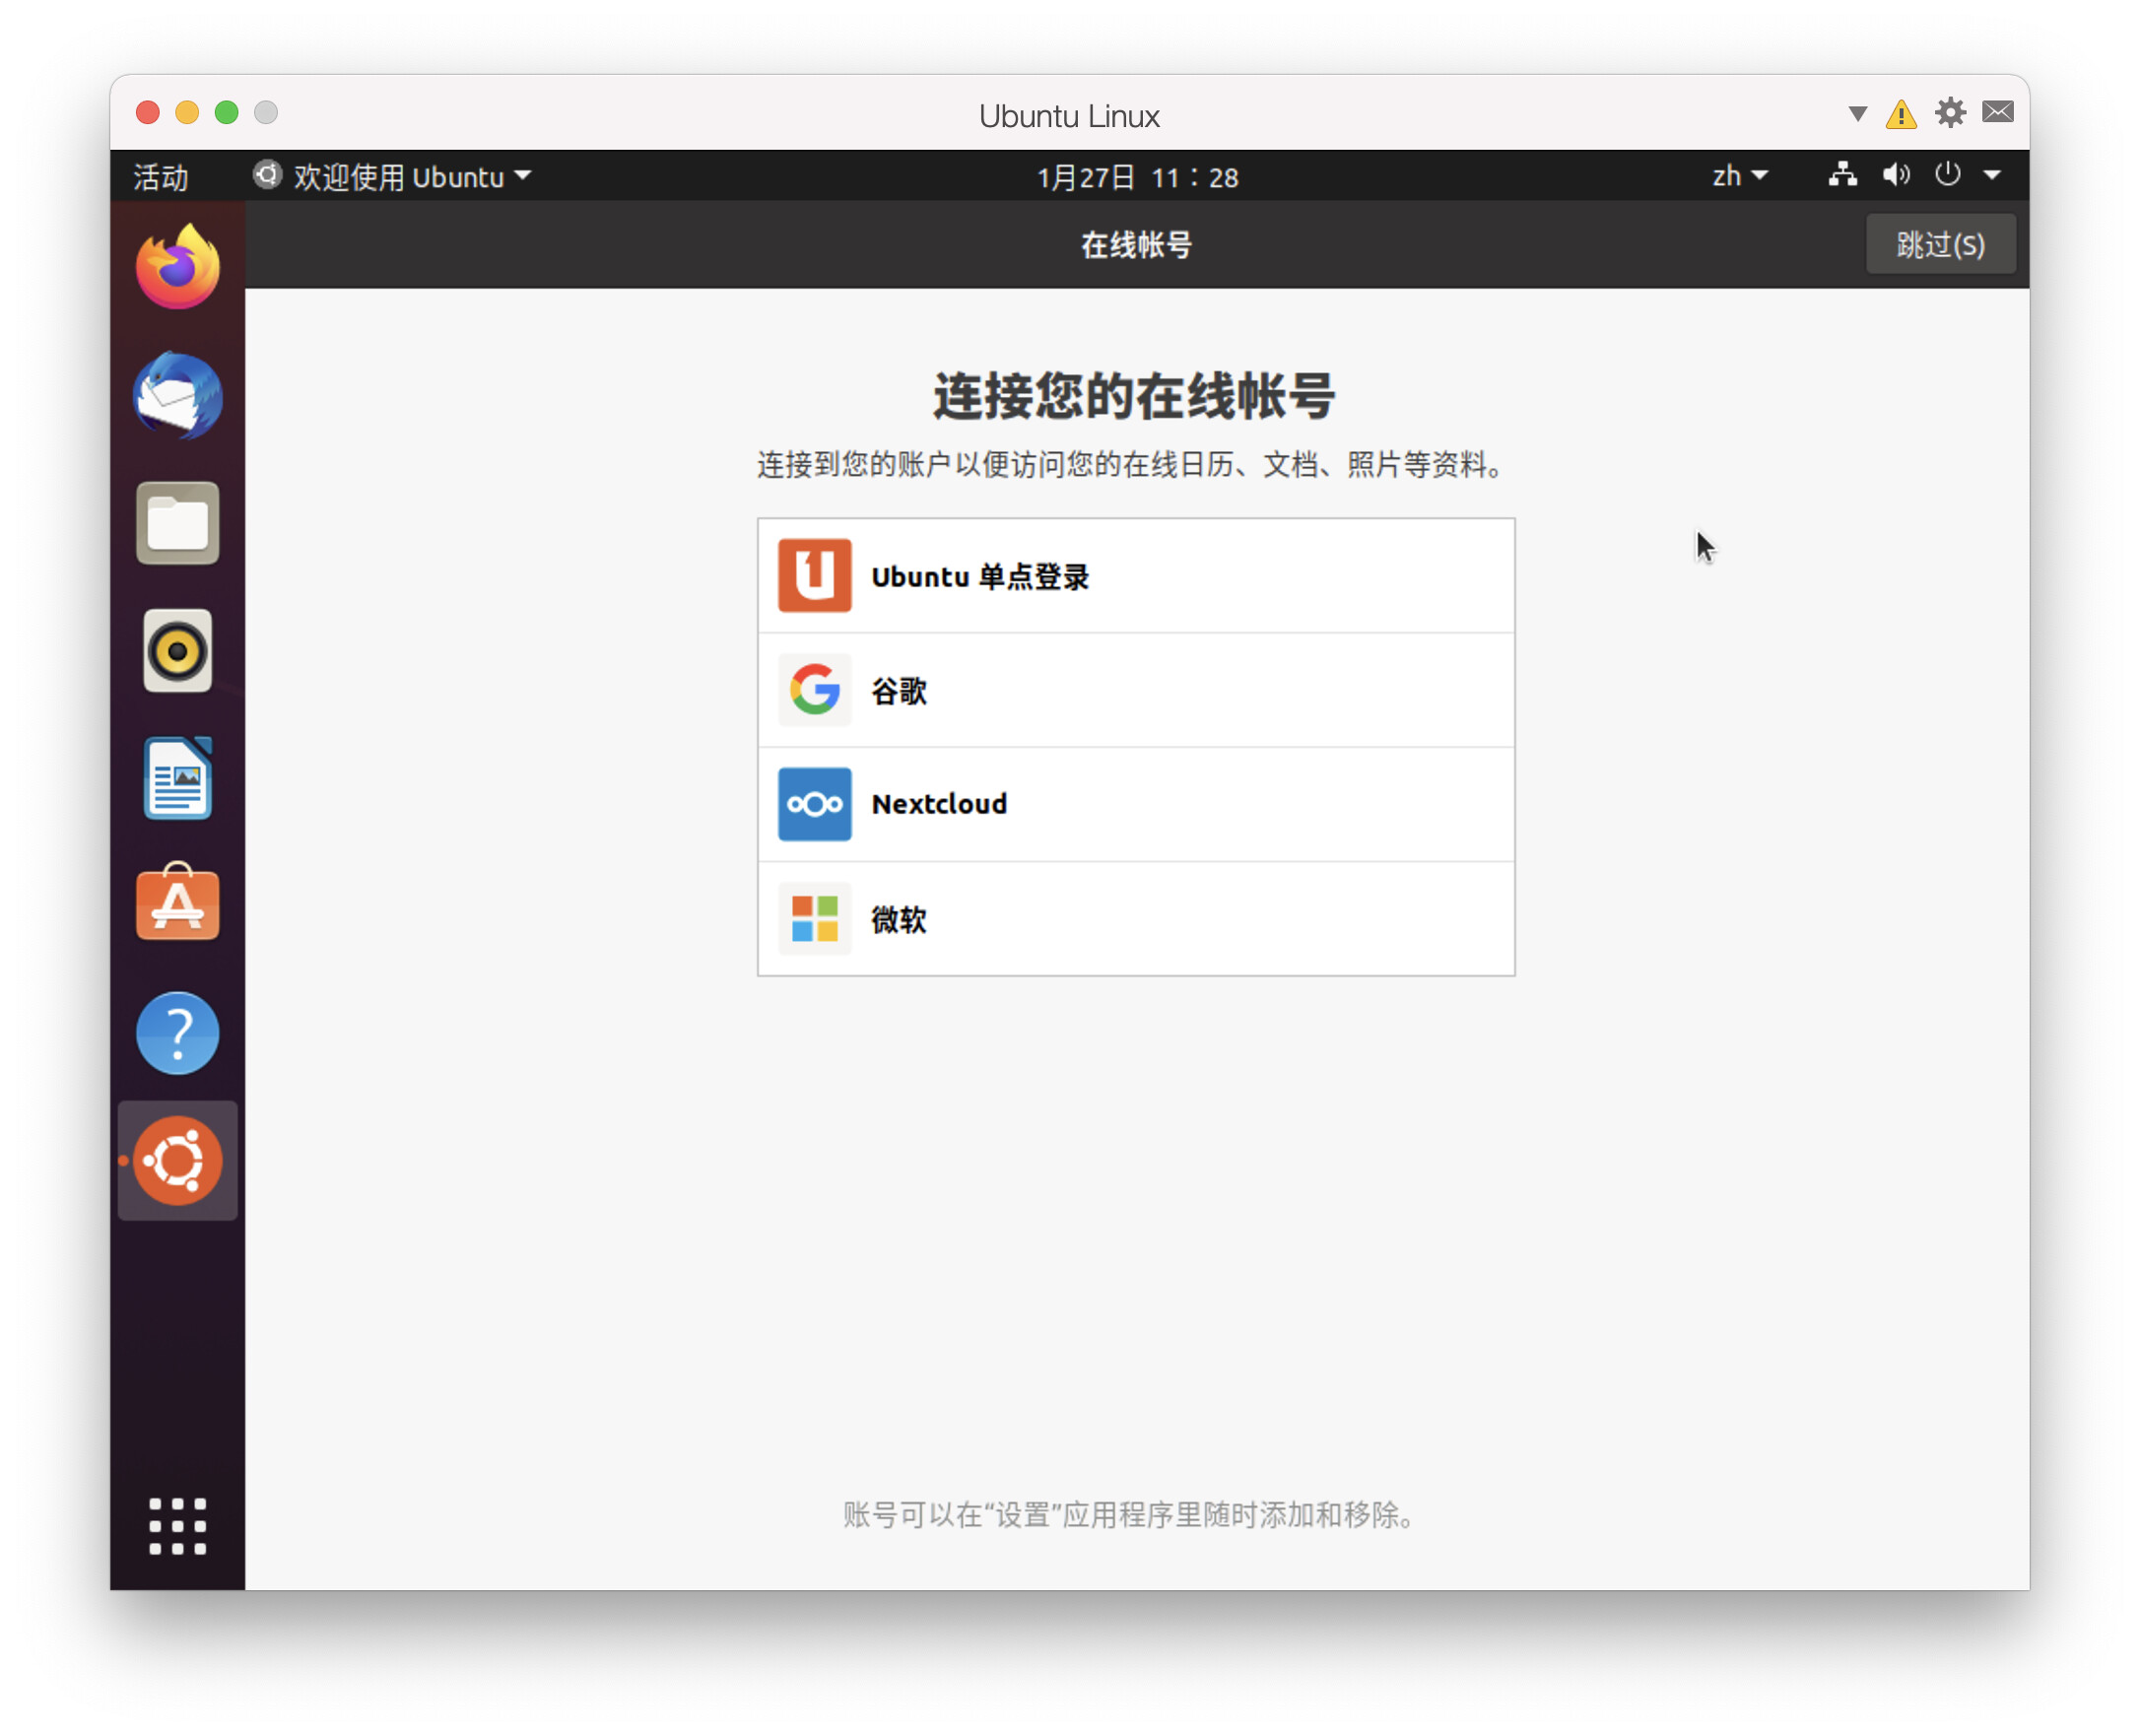Open the 活动 activities overview
The width and height of the screenshot is (2140, 1736).
point(161,177)
